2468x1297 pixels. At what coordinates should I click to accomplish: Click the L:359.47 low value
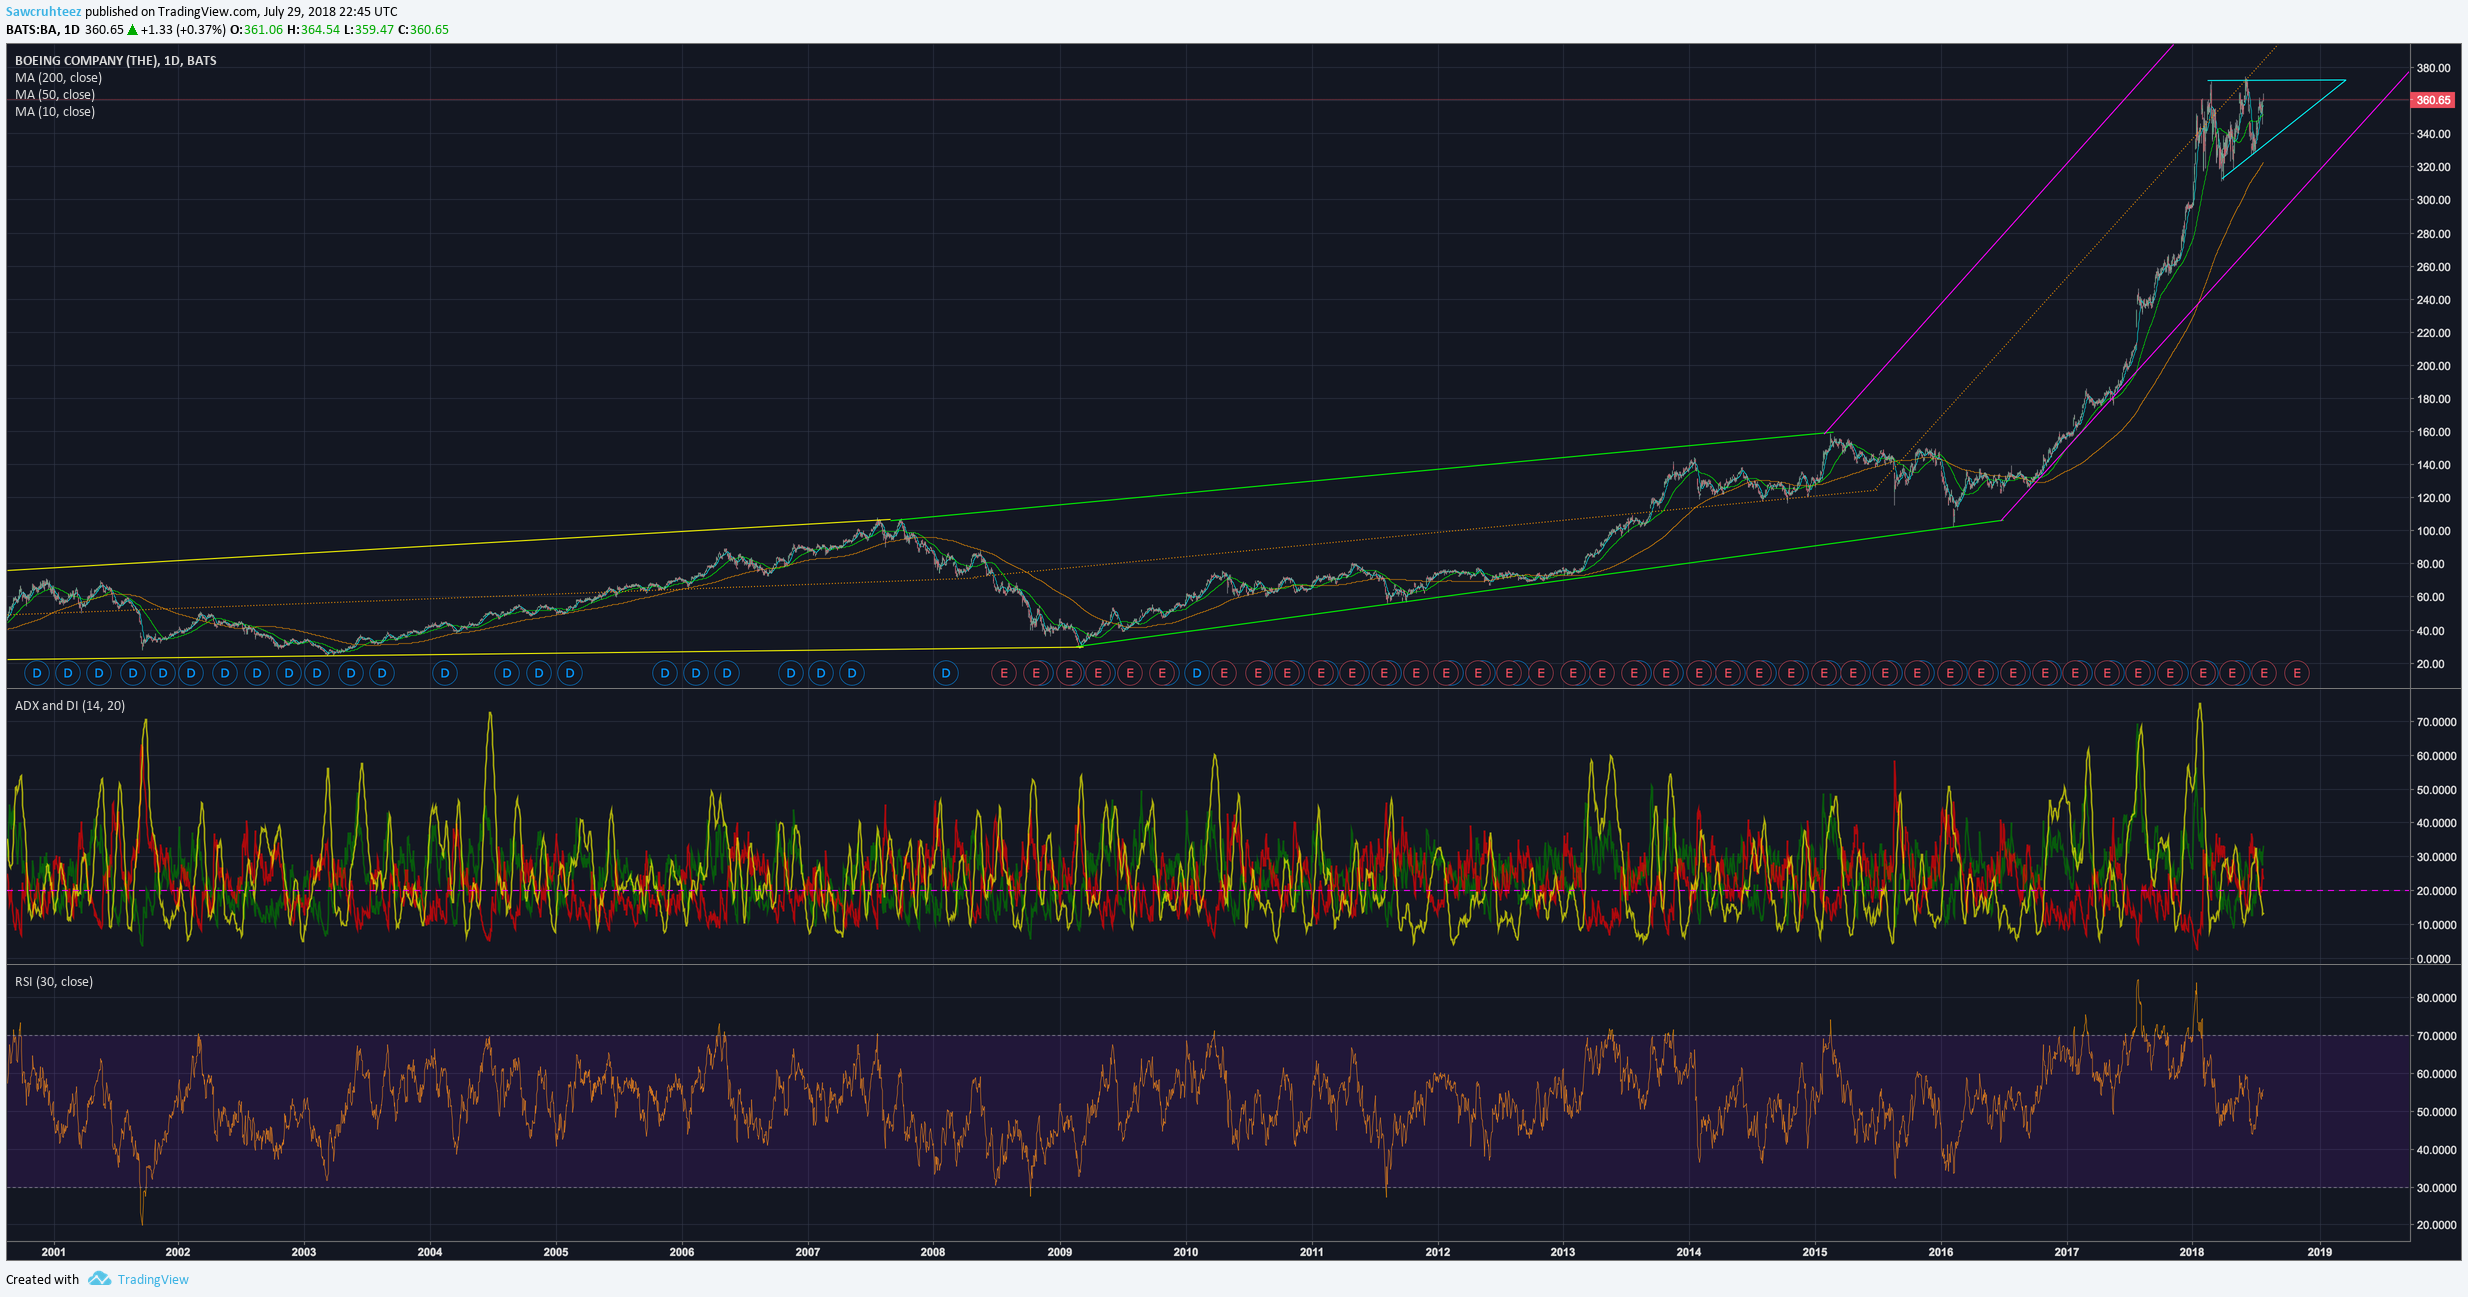click(x=369, y=30)
